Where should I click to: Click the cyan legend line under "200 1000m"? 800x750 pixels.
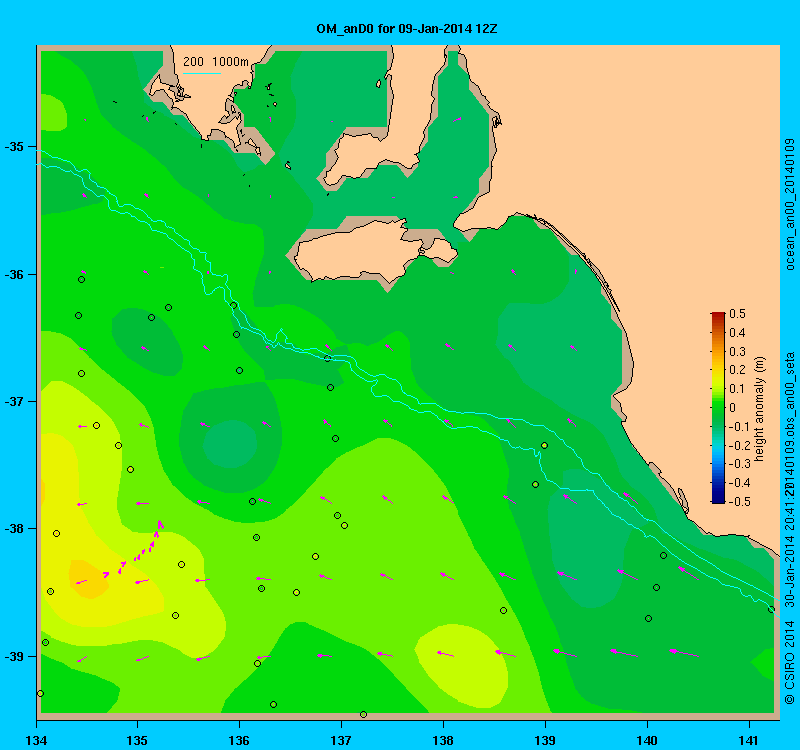coord(202,73)
